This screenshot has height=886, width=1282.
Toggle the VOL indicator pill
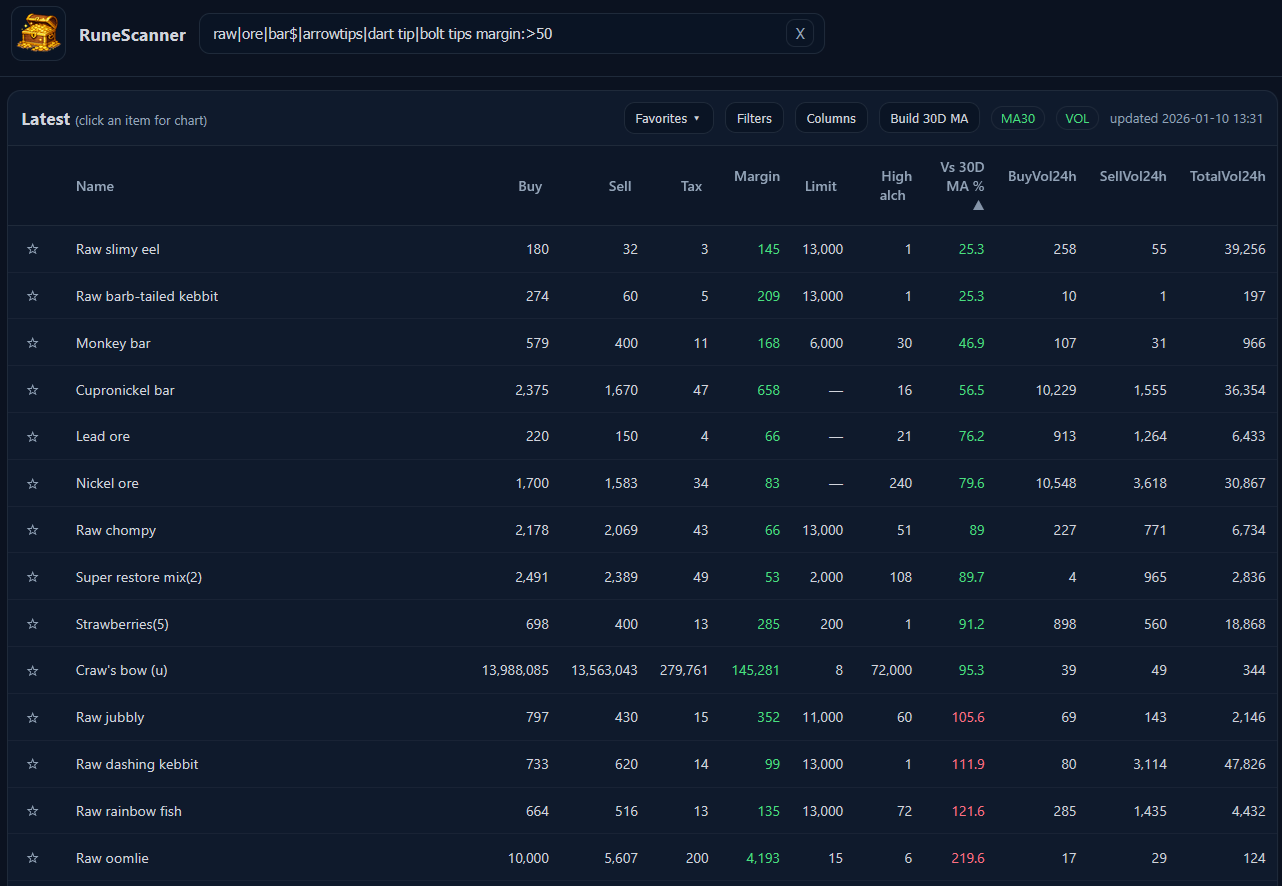[x=1076, y=118]
